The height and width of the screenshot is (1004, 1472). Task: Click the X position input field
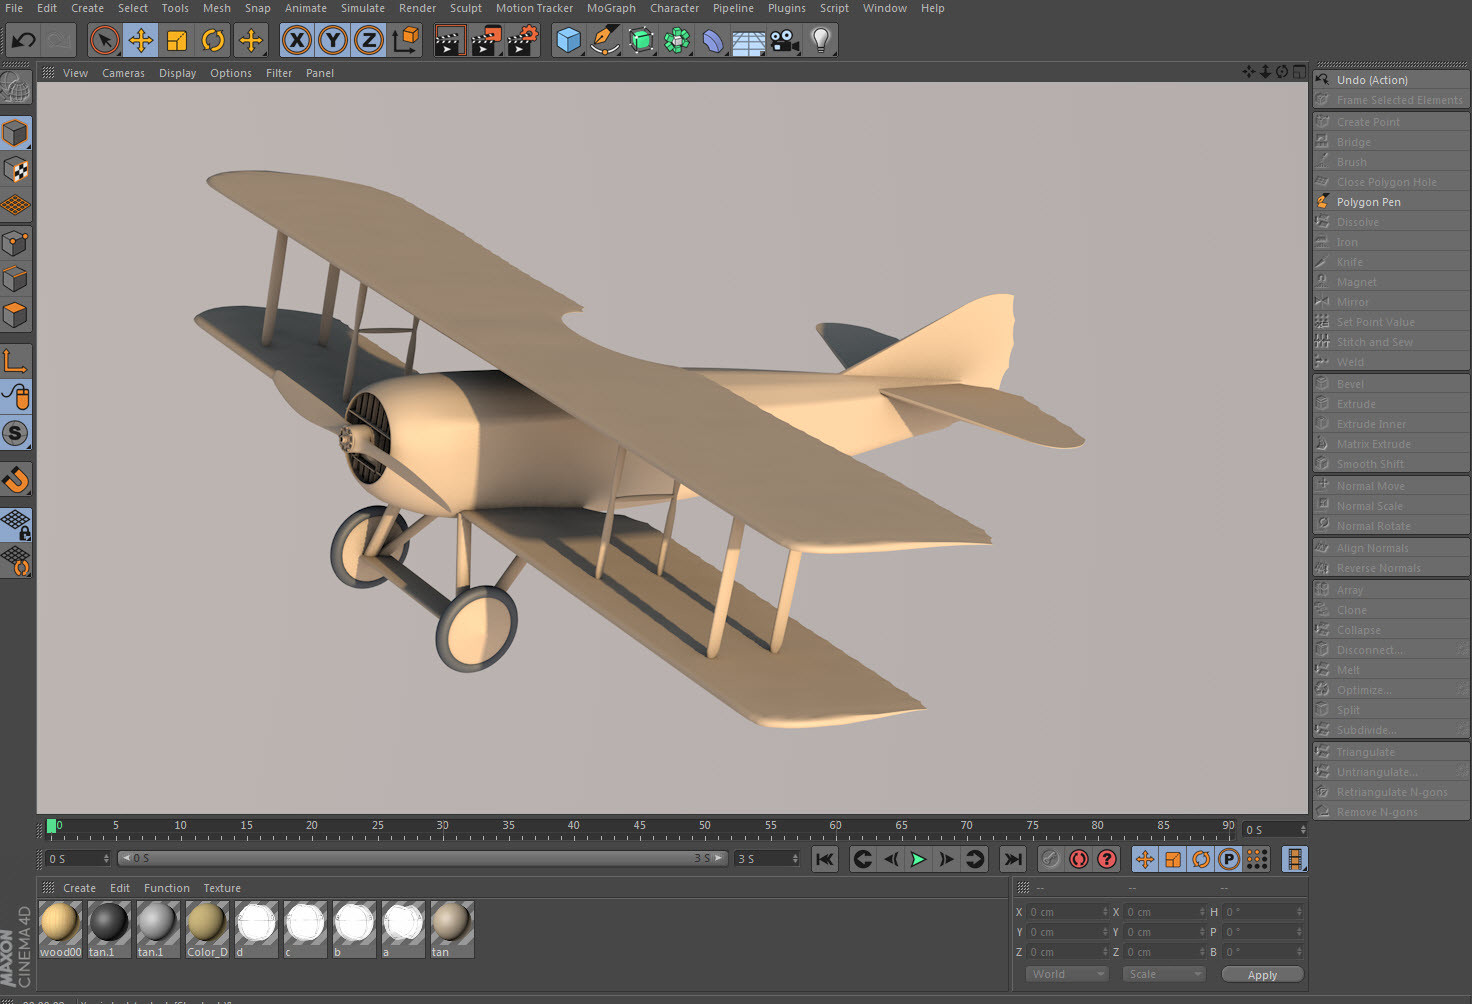coord(1067,912)
